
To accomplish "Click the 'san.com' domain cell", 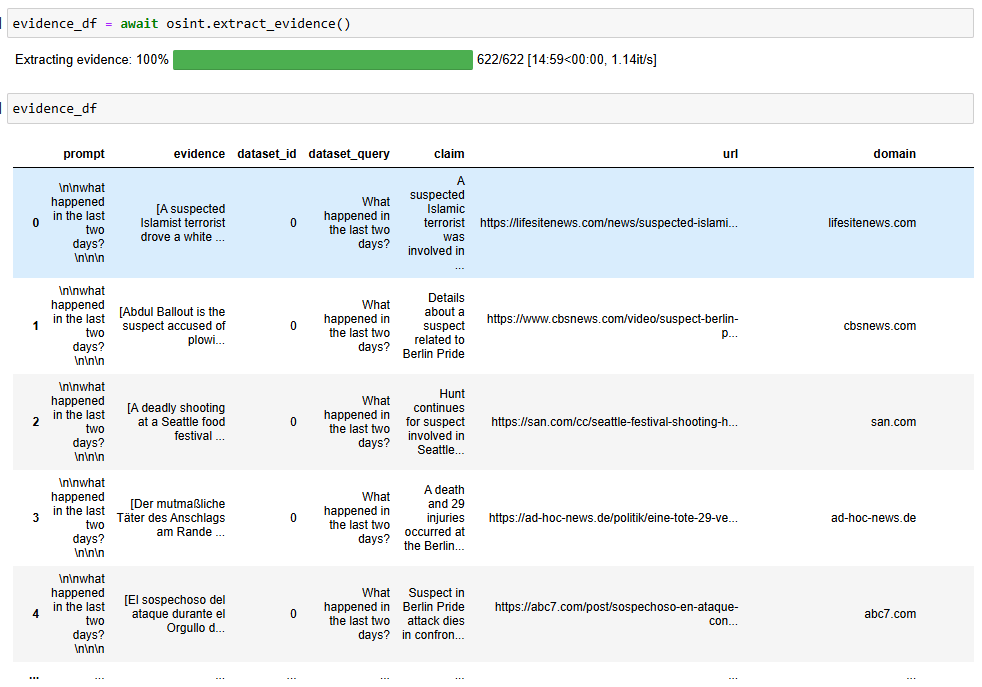I will 893,422.
